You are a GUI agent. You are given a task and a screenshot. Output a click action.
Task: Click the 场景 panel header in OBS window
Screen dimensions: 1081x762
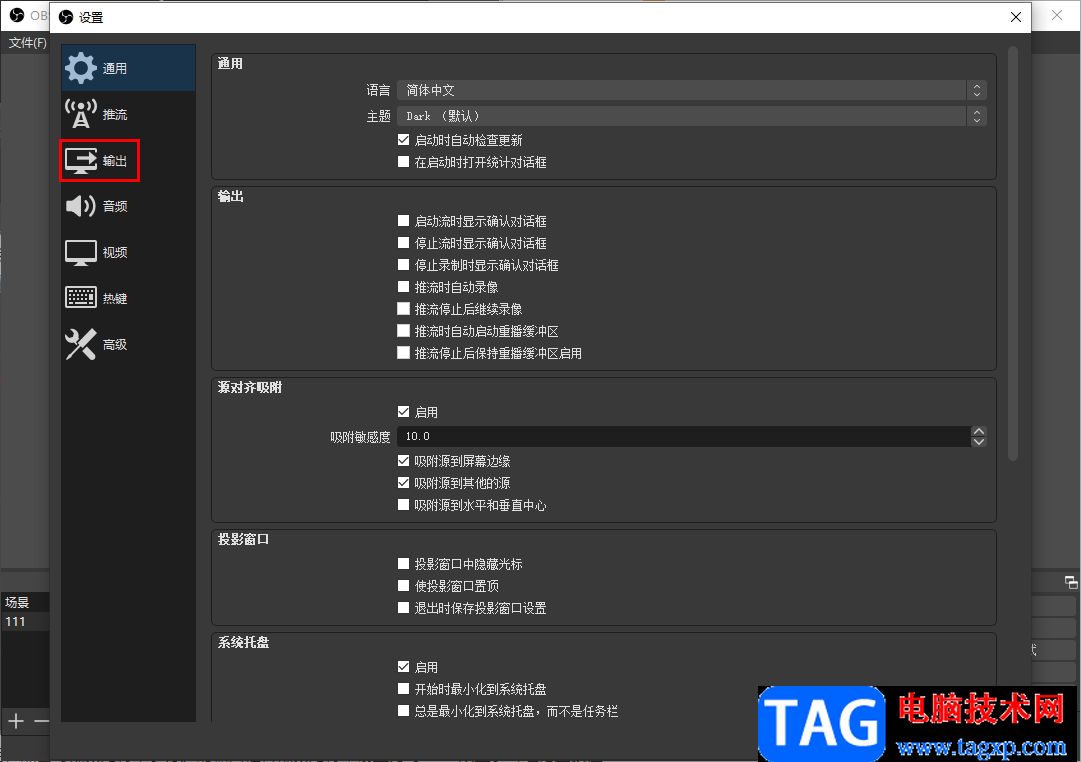pos(25,602)
